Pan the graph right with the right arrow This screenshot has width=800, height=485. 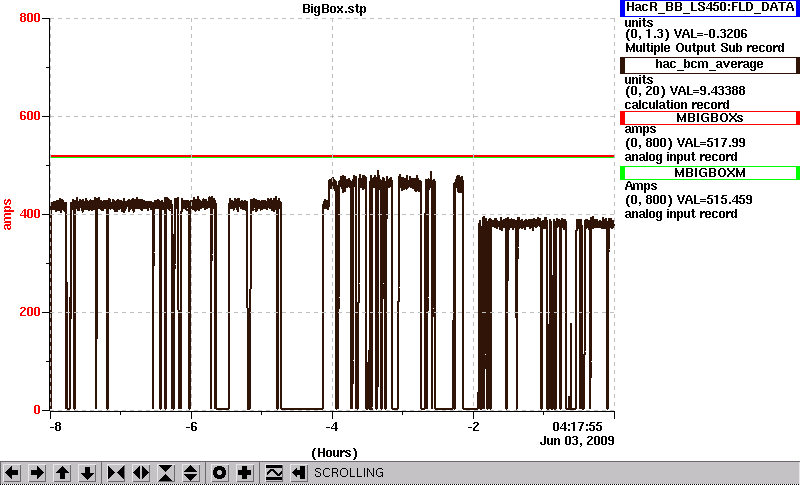(x=37, y=473)
